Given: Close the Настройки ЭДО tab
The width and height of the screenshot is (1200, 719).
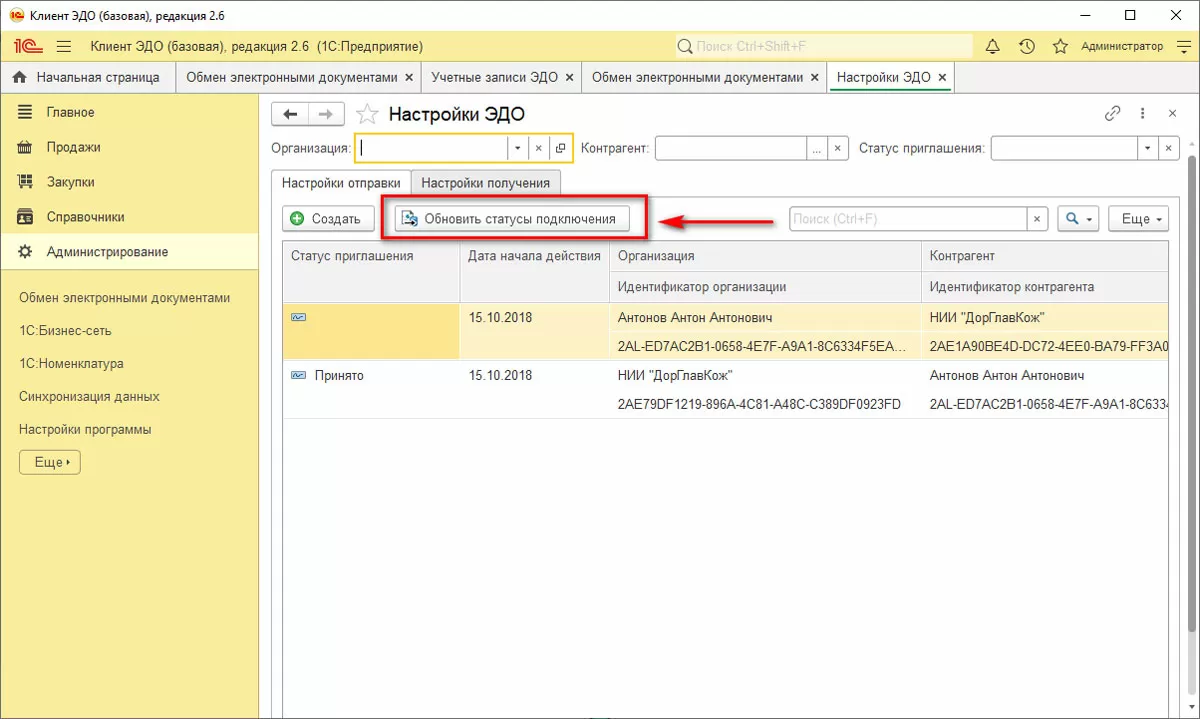Looking at the screenshot, I should 942,77.
